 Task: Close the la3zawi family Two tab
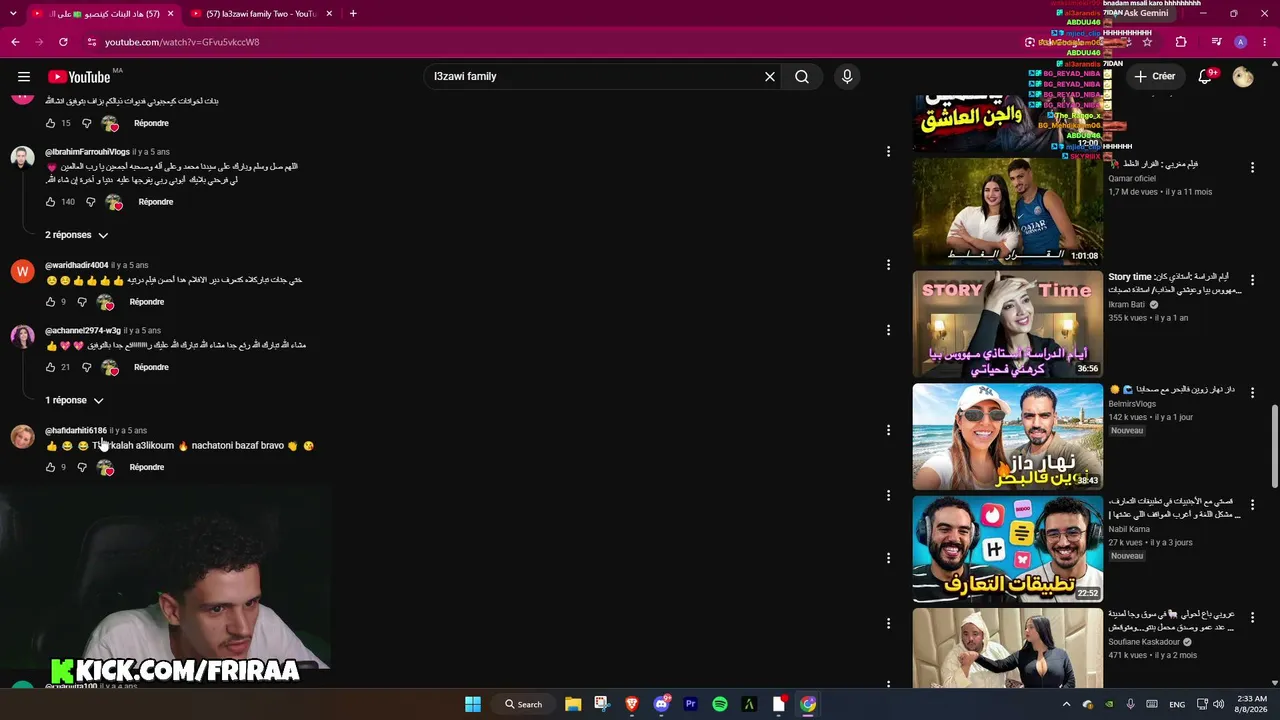(327, 14)
